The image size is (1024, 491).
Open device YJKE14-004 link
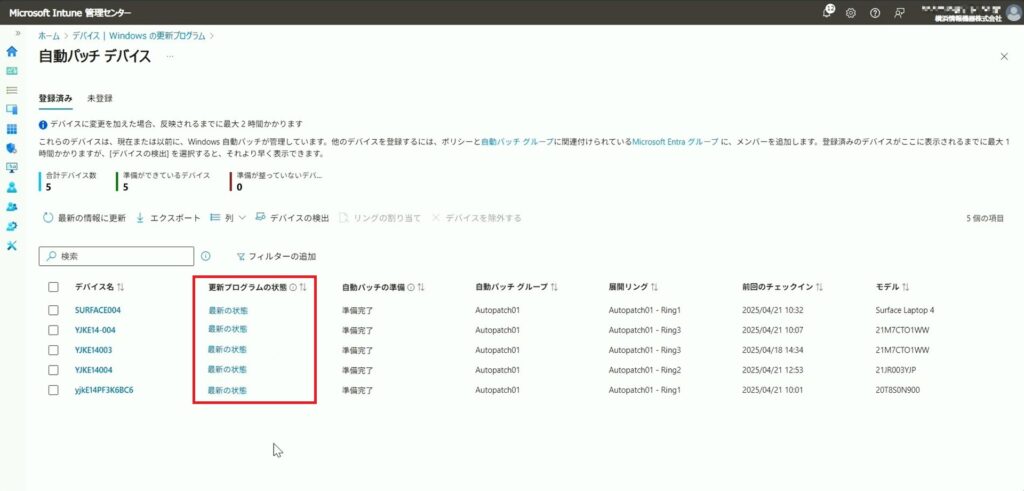click(95, 330)
